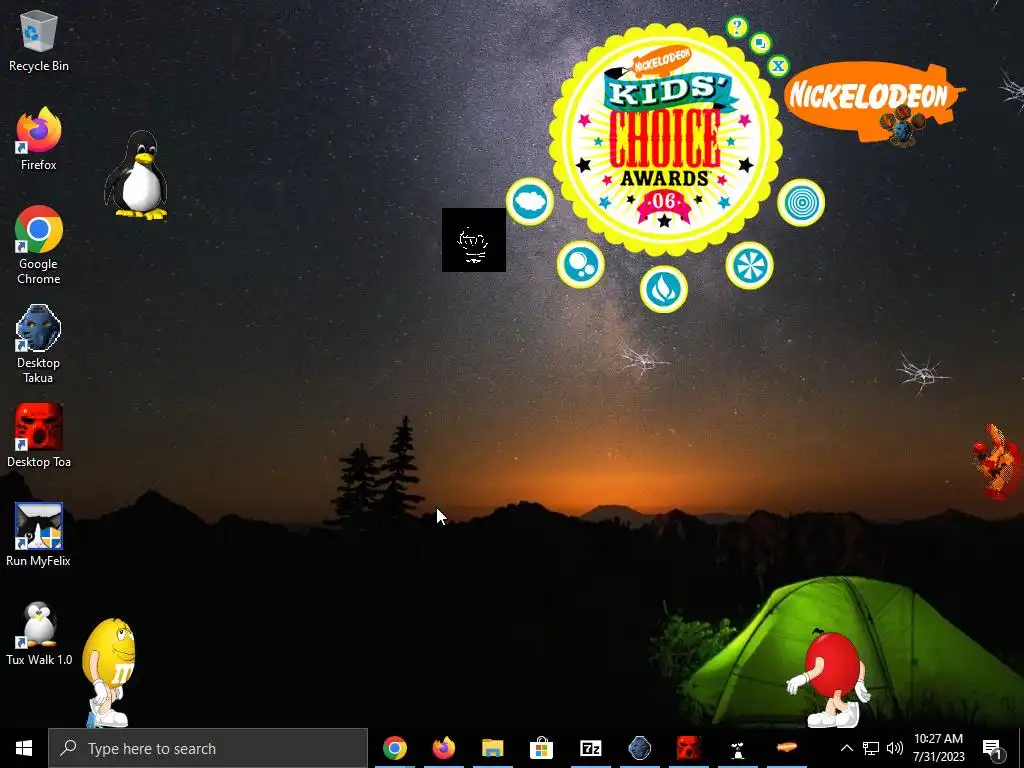Switch to Desktop Takua in the taskbar
This screenshot has width=1024, height=768.
pos(639,748)
